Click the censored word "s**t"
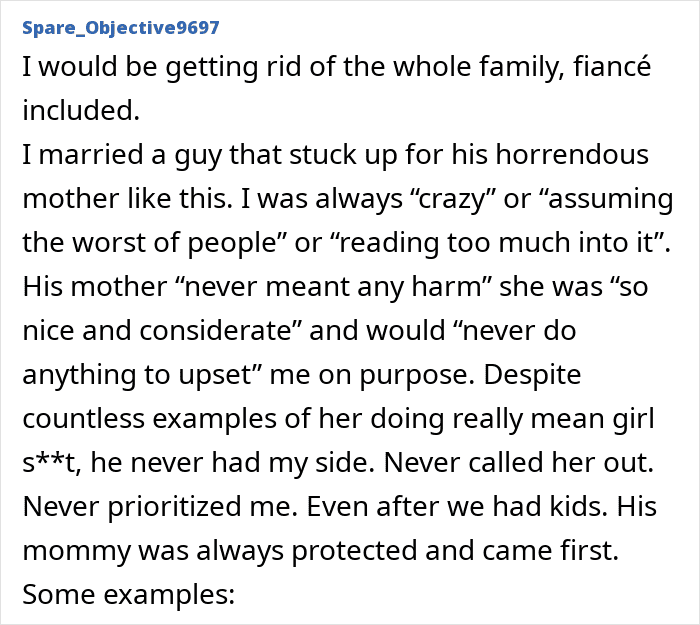 pos(48,461)
